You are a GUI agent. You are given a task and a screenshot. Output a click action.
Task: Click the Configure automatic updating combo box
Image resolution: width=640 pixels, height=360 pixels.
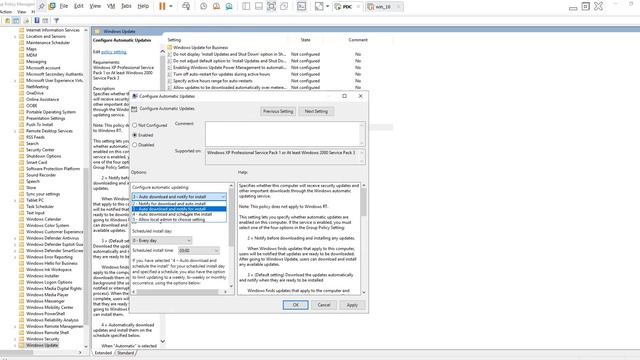pos(179,196)
